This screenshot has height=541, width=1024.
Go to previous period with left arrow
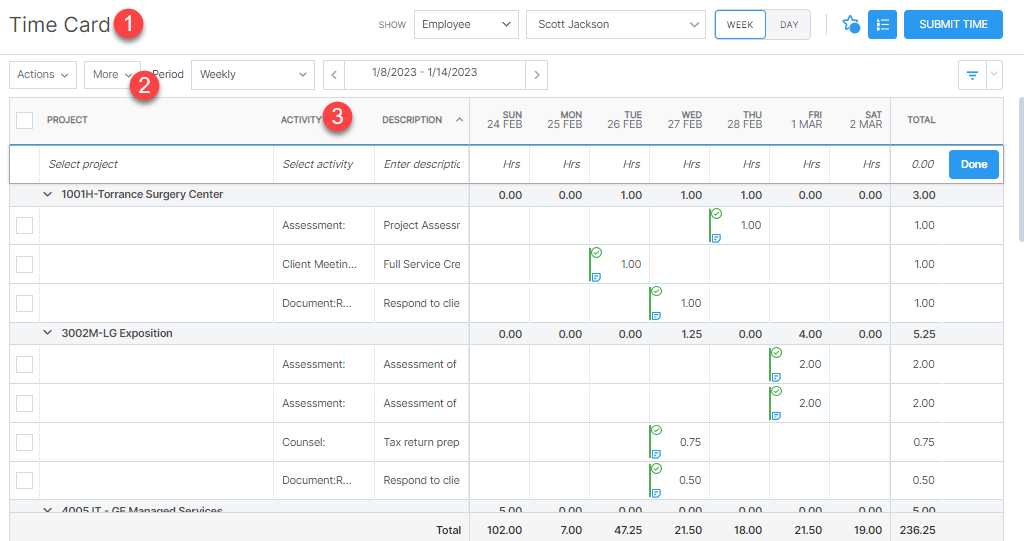pos(335,74)
